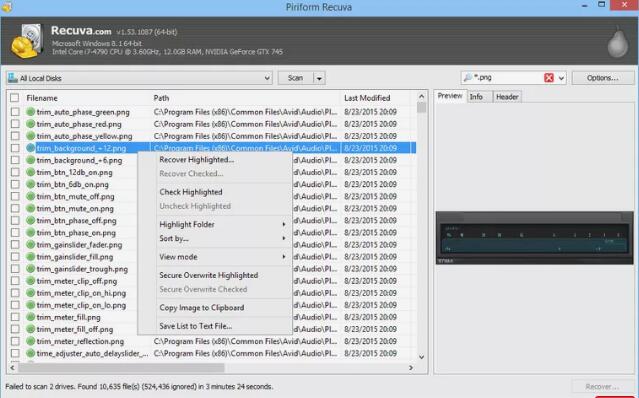
Task: Click the Recuva hard hat logo icon
Action: pyautogui.click(x=26, y=41)
